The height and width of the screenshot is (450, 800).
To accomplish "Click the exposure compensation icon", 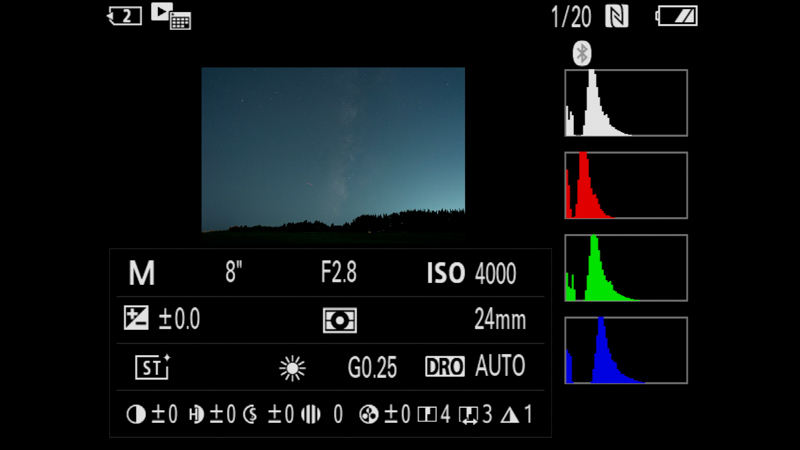I will (136, 318).
